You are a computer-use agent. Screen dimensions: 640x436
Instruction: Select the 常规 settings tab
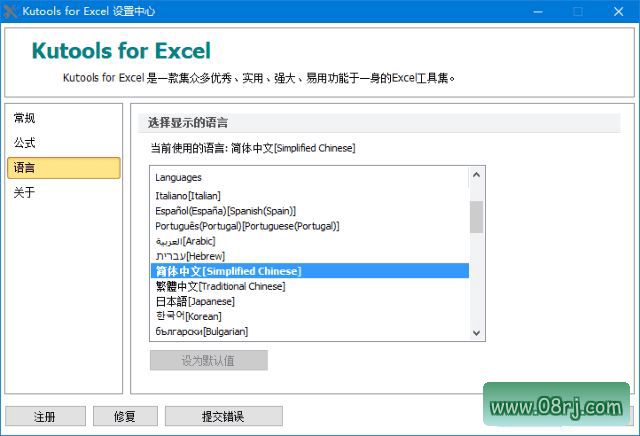pyautogui.click(x=25, y=118)
